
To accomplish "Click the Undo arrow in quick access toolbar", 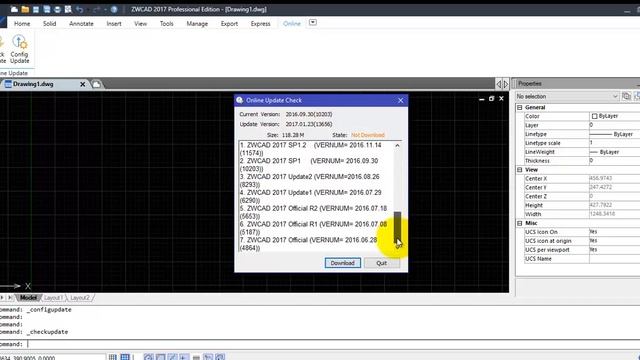I will [x=80, y=9].
